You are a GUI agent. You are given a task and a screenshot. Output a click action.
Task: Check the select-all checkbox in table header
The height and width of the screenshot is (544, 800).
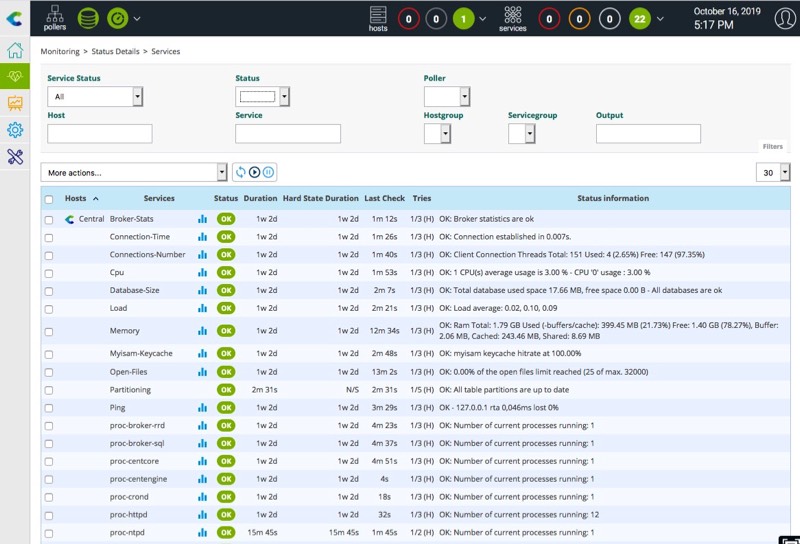[49, 199]
